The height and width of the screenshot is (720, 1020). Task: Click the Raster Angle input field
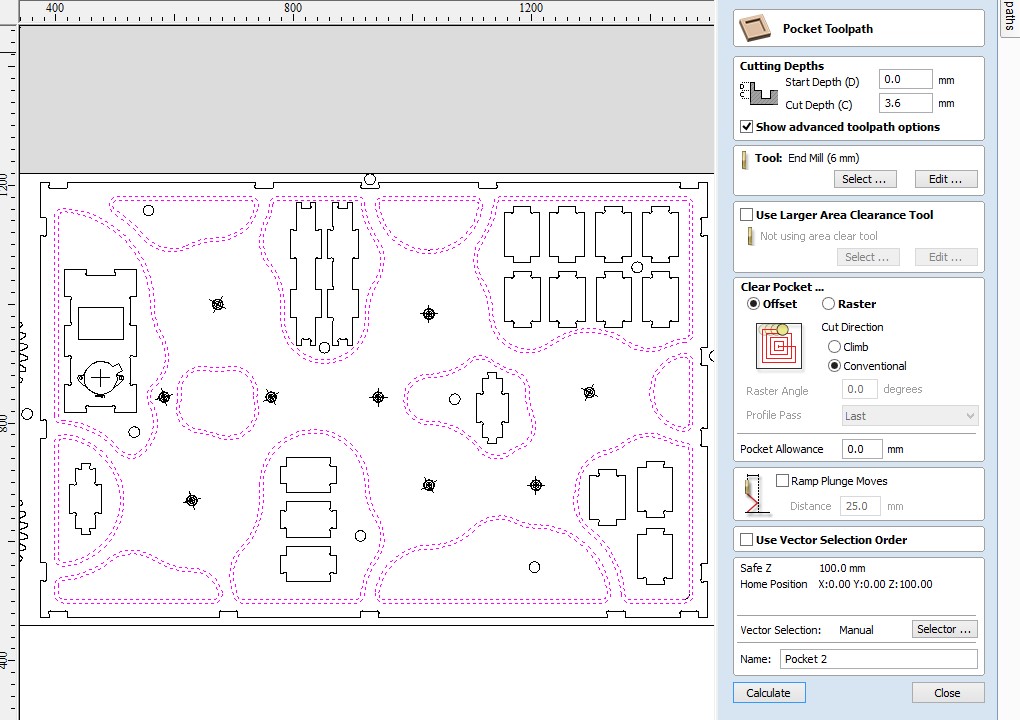coord(859,389)
